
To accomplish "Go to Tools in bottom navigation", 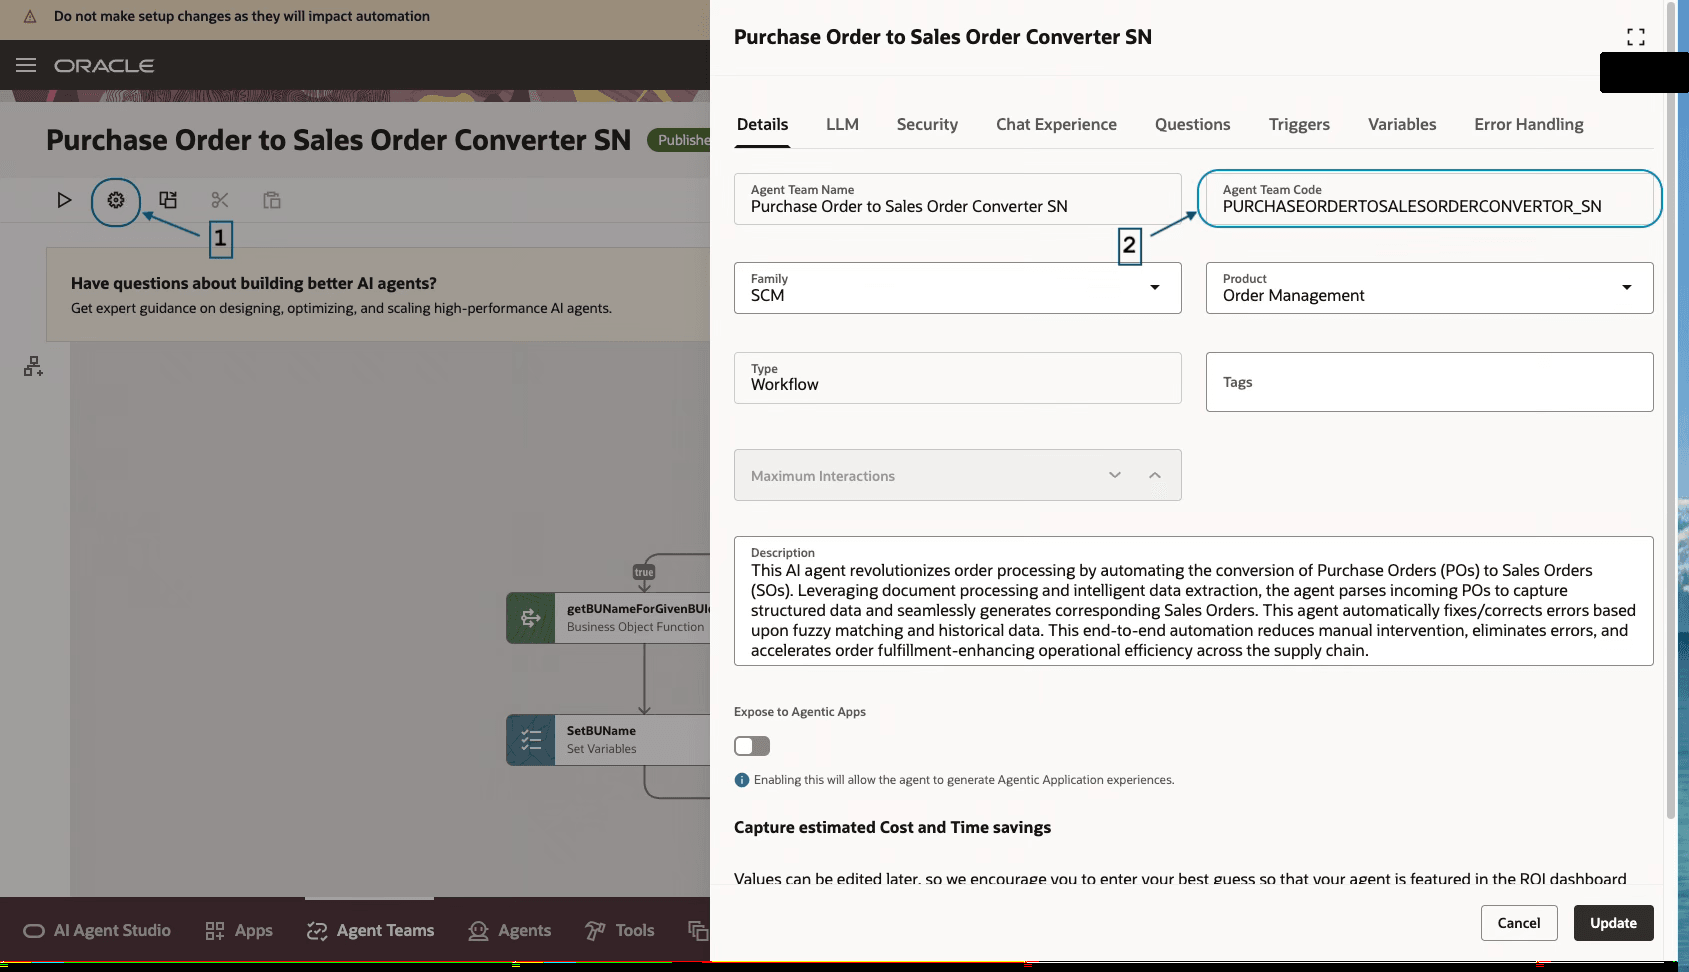I will click(x=620, y=931).
